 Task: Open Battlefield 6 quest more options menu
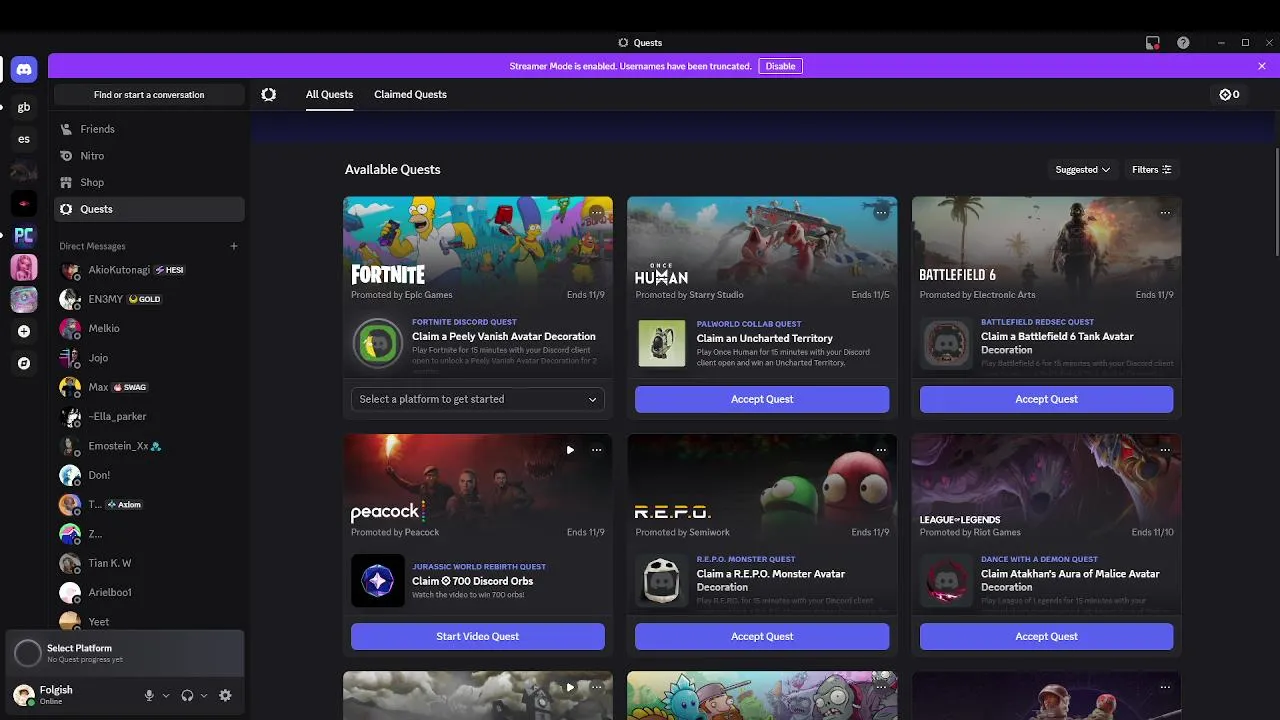tap(1165, 212)
